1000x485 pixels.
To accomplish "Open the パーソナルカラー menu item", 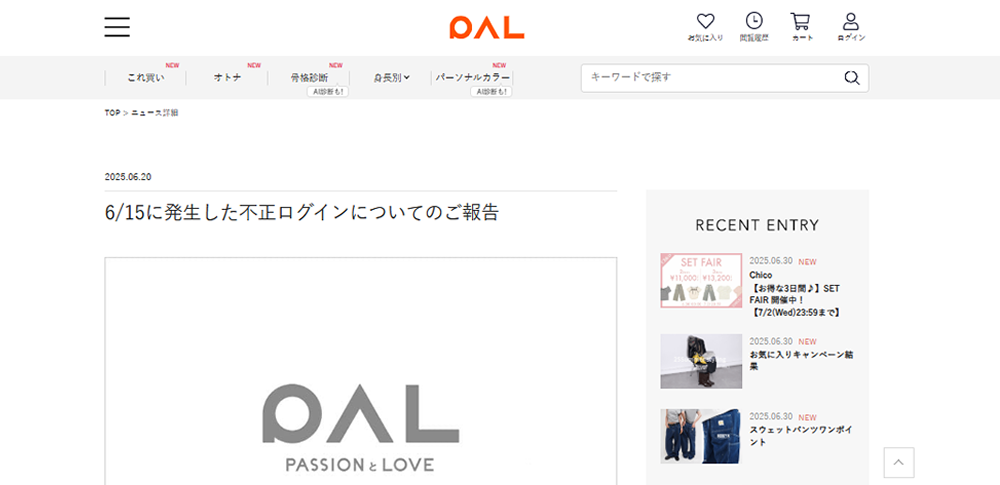I will 473,78.
